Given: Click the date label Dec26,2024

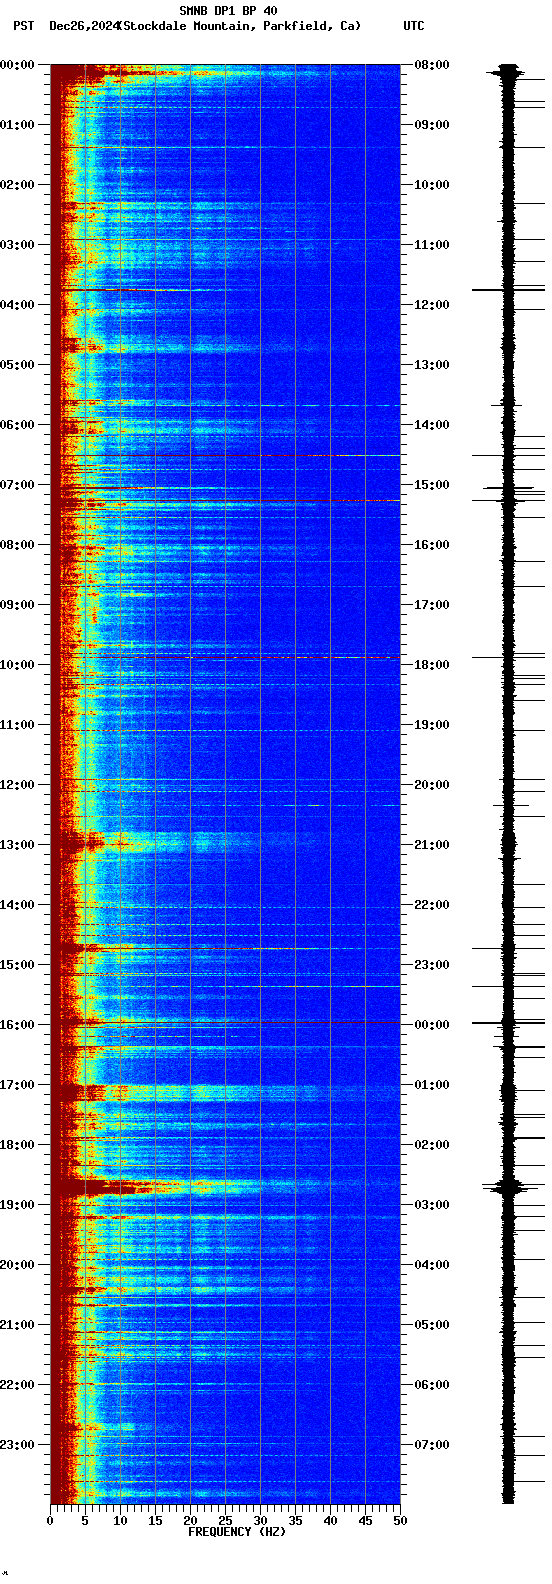Looking at the screenshot, I should pos(84,26).
